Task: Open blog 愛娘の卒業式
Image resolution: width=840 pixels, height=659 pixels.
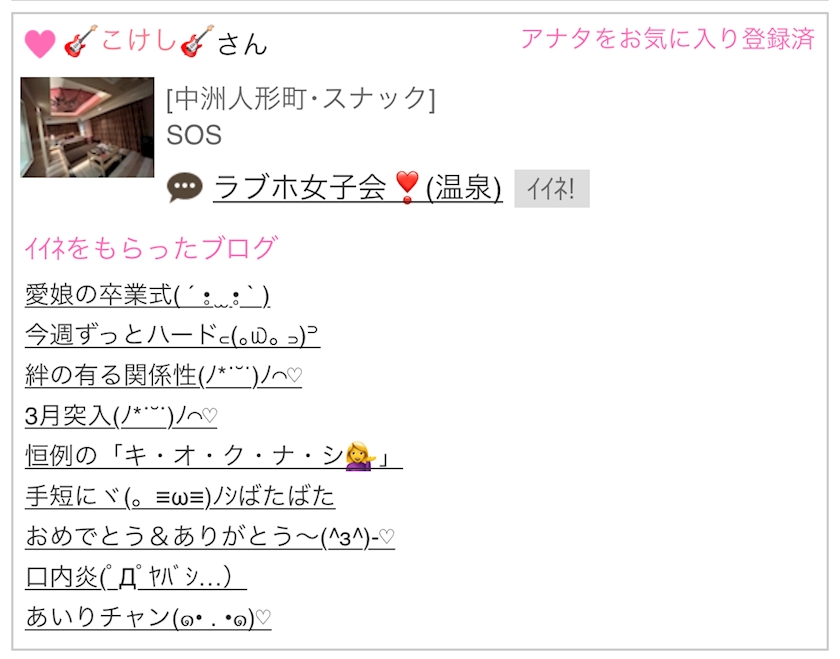Action: [x=147, y=295]
